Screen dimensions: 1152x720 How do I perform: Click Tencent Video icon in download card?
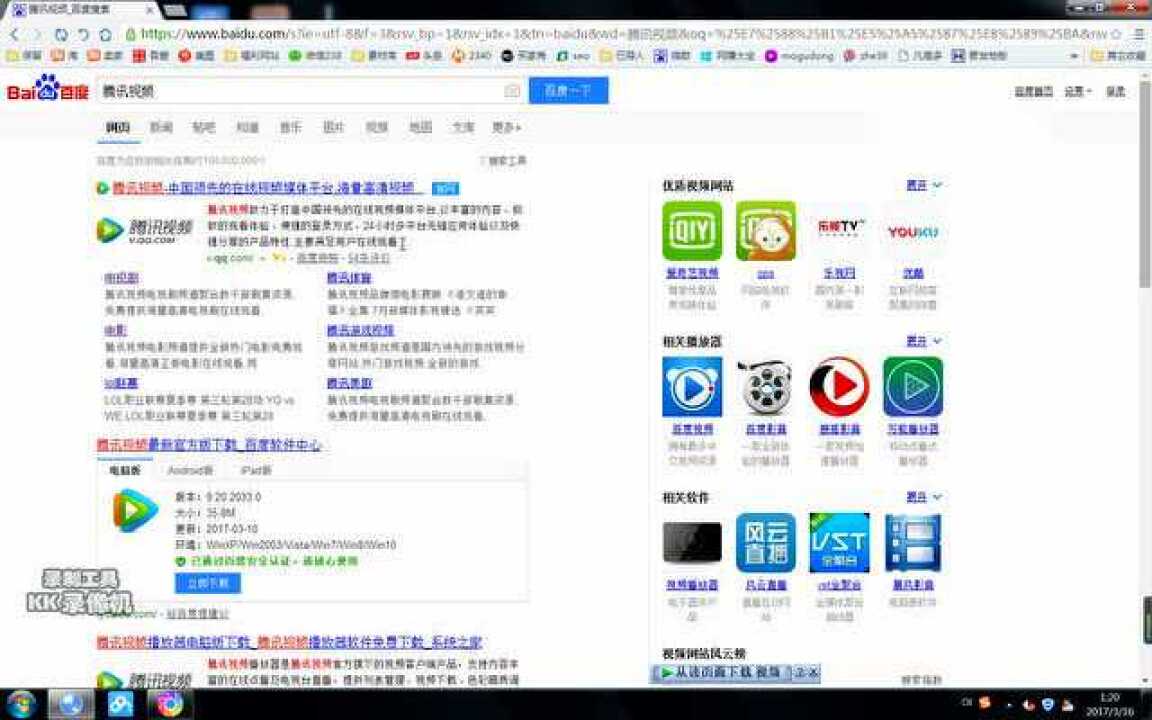coord(135,510)
